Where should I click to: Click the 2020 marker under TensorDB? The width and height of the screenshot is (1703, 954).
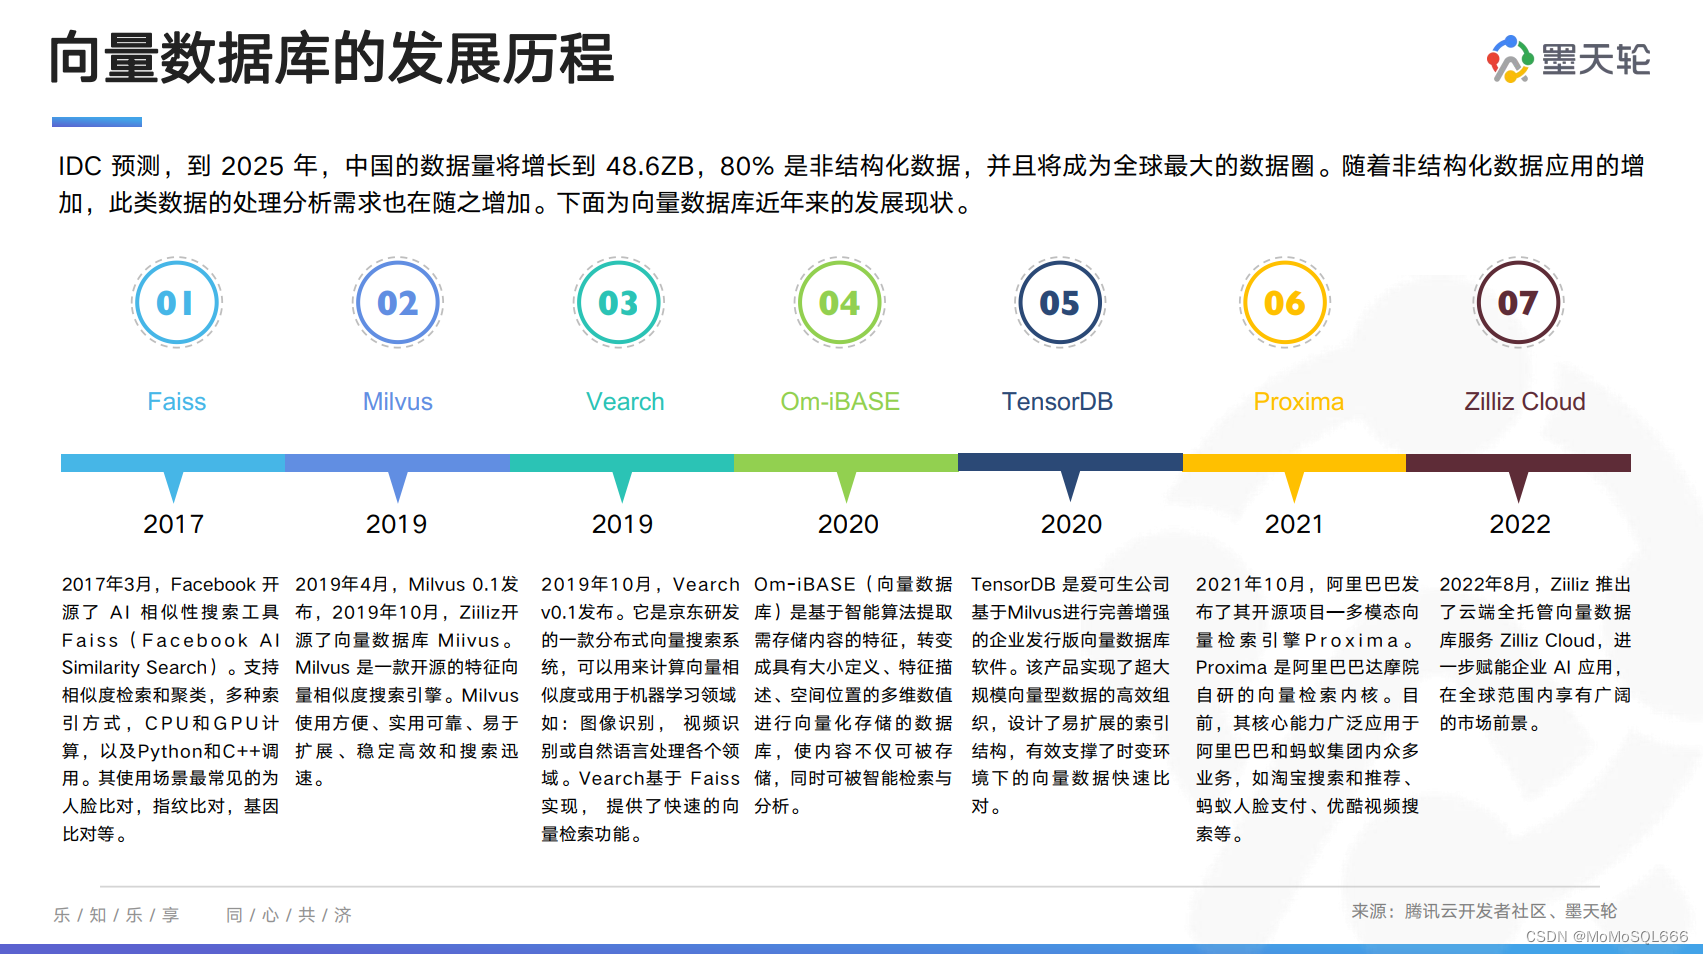click(x=1071, y=524)
